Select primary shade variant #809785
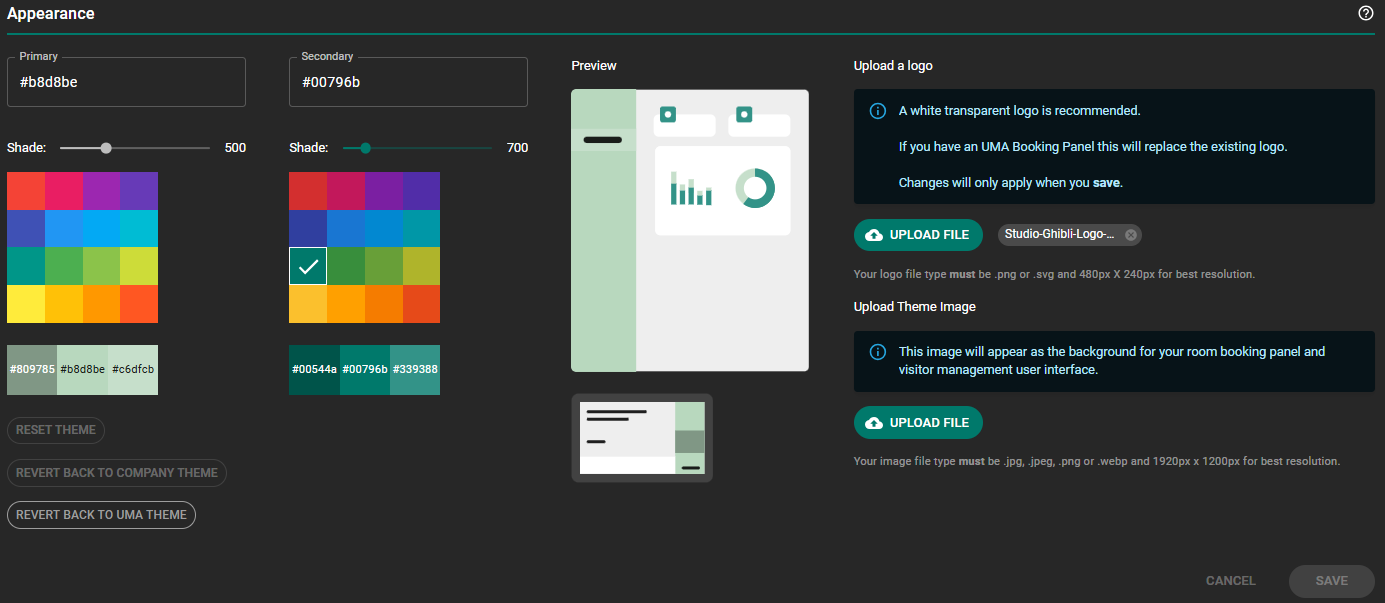This screenshot has width=1385, height=603. click(x=32, y=370)
